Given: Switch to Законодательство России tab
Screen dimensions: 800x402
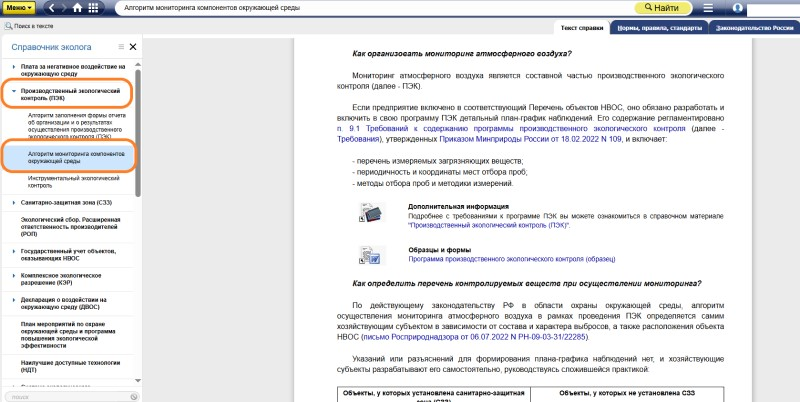Looking at the screenshot, I should pos(754,28).
